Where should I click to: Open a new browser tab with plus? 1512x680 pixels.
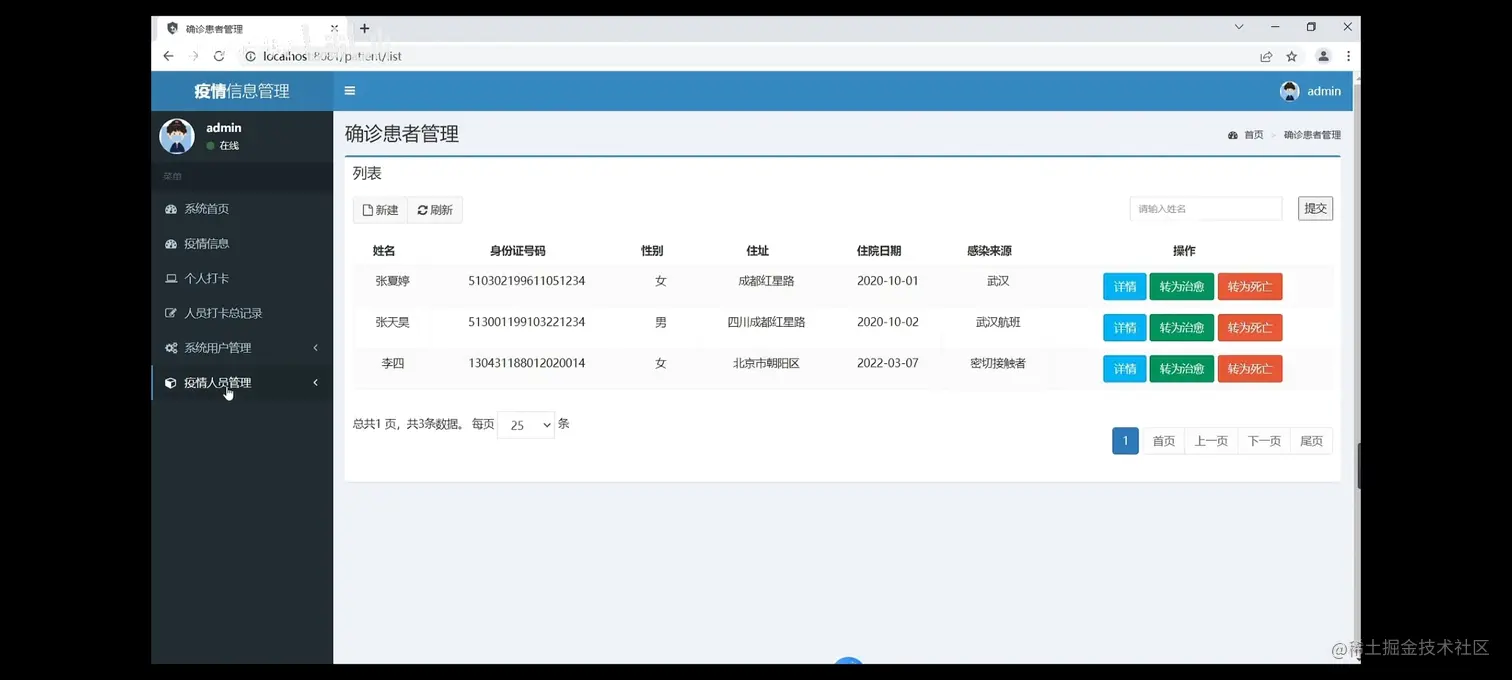click(364, 28)
